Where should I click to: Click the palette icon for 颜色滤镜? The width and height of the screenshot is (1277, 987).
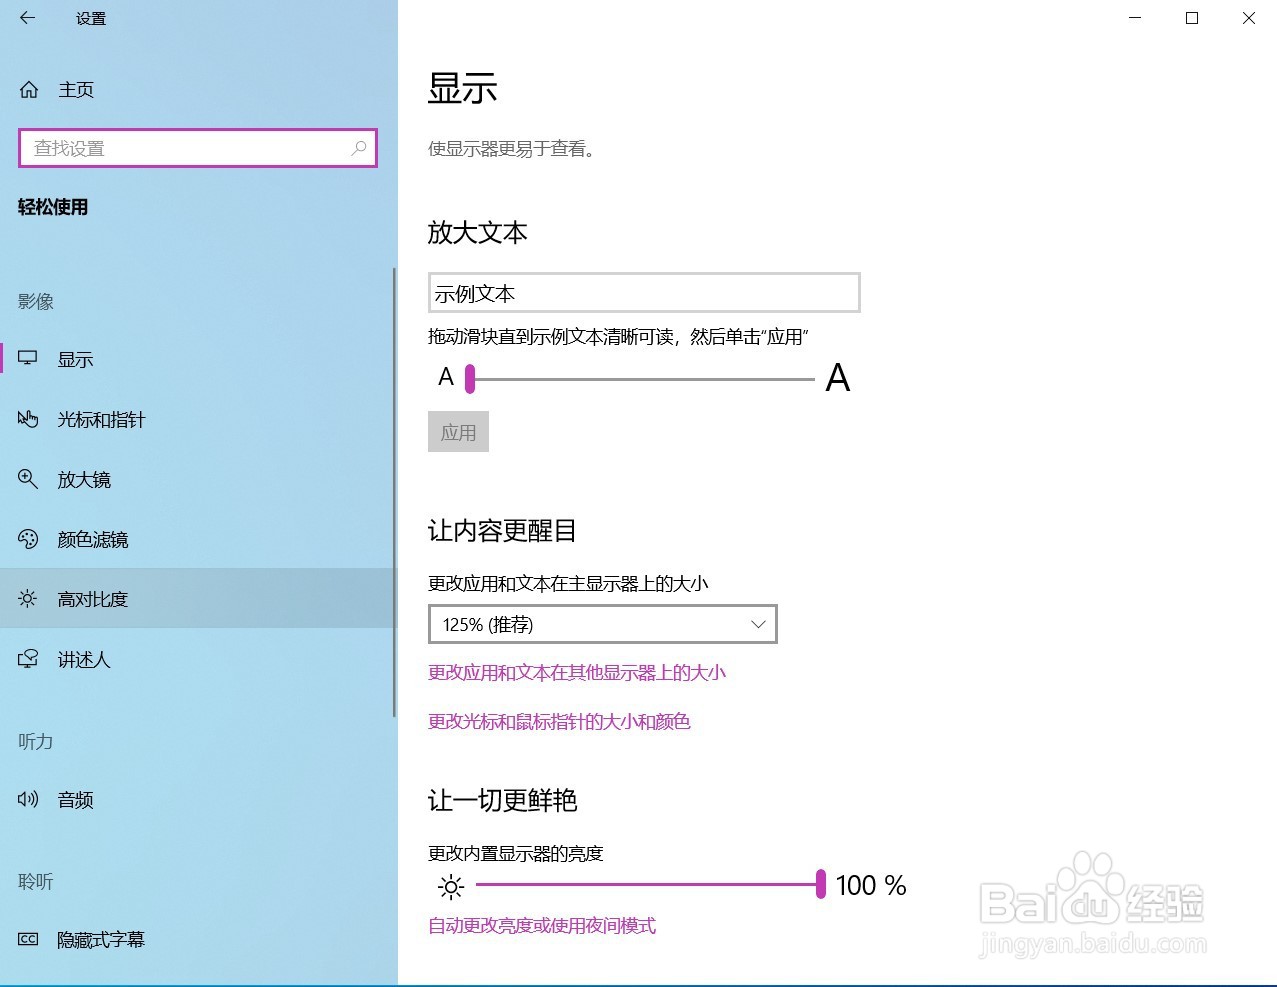tap(28, 539)
